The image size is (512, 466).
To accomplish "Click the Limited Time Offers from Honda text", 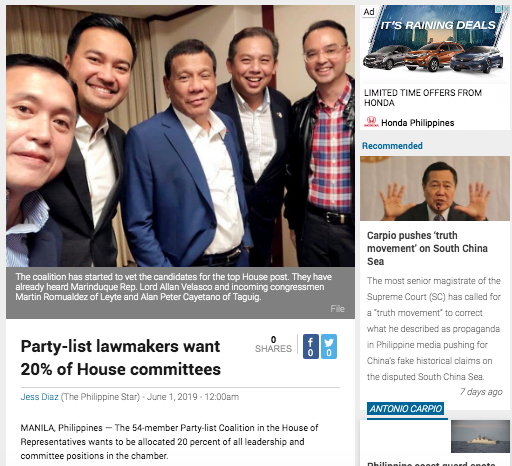I will [423, 97].
